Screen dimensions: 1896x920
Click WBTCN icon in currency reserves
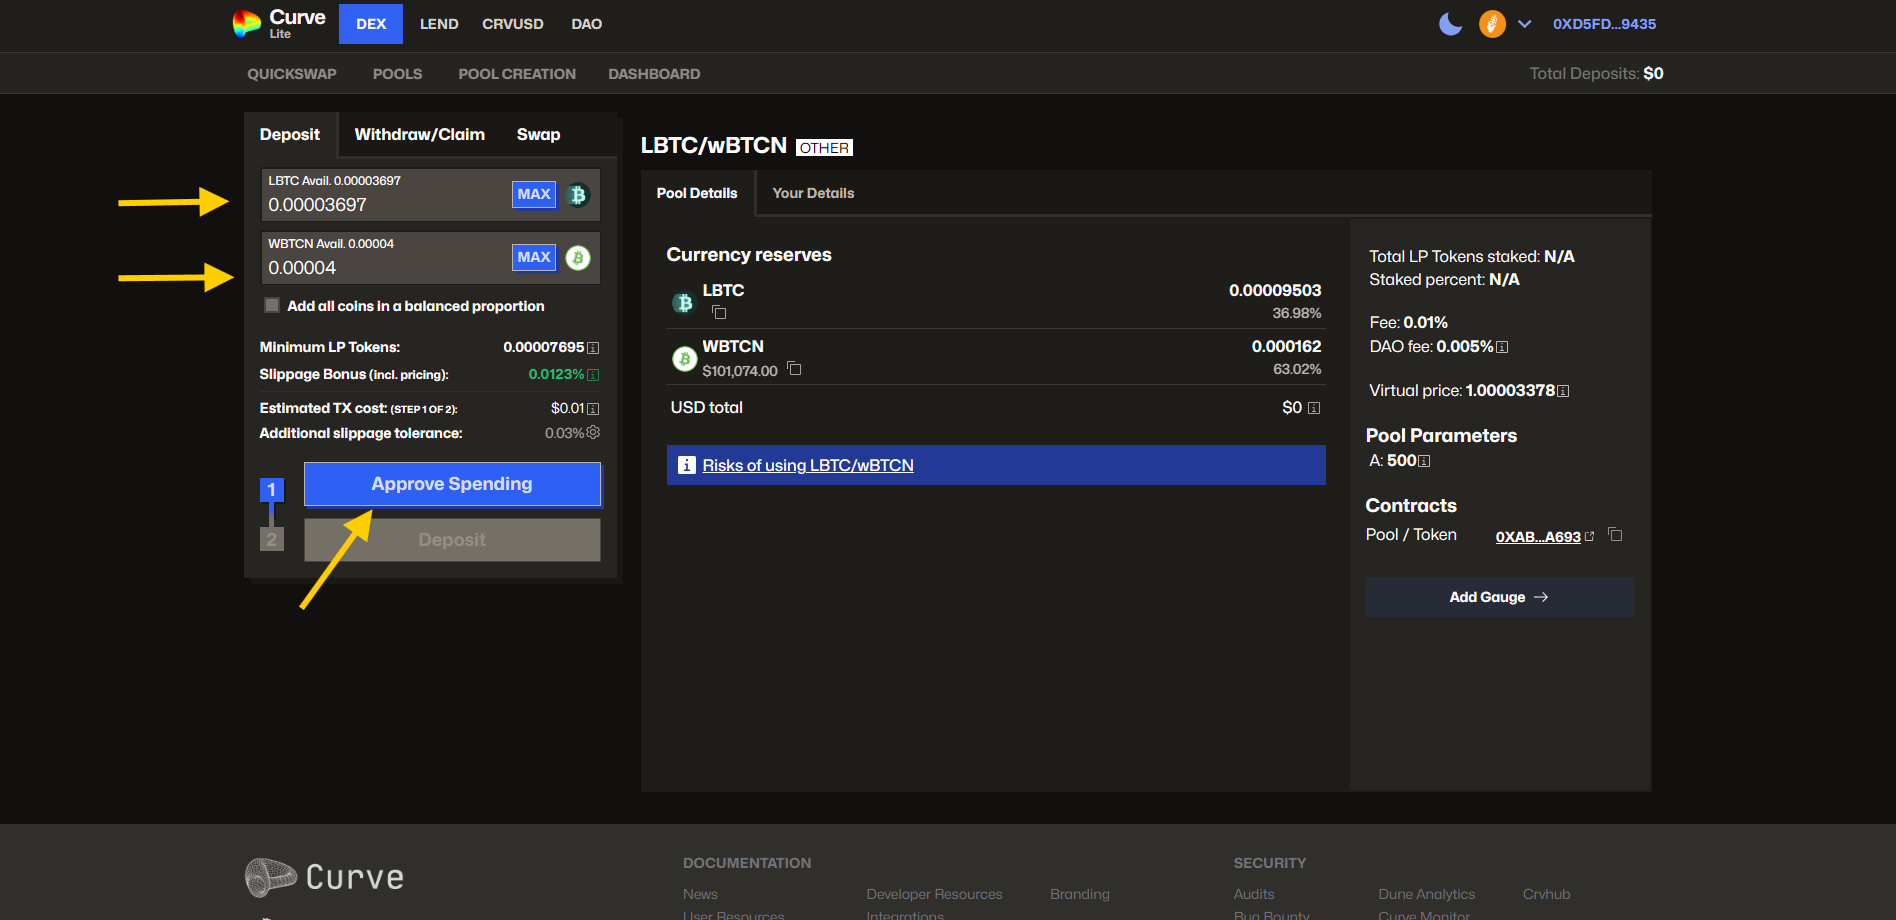click(684, 358)
